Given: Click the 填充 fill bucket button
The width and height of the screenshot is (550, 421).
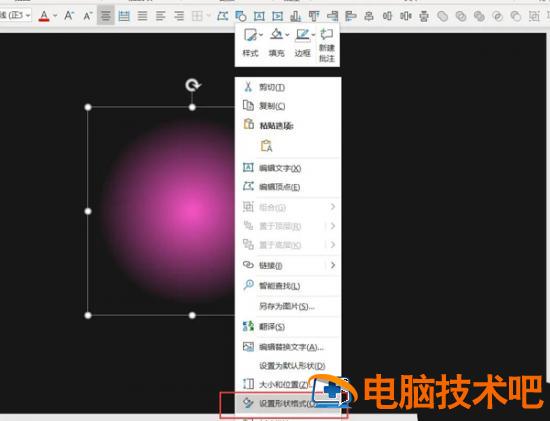Looking at the screenshot, I should click(276, 43).
